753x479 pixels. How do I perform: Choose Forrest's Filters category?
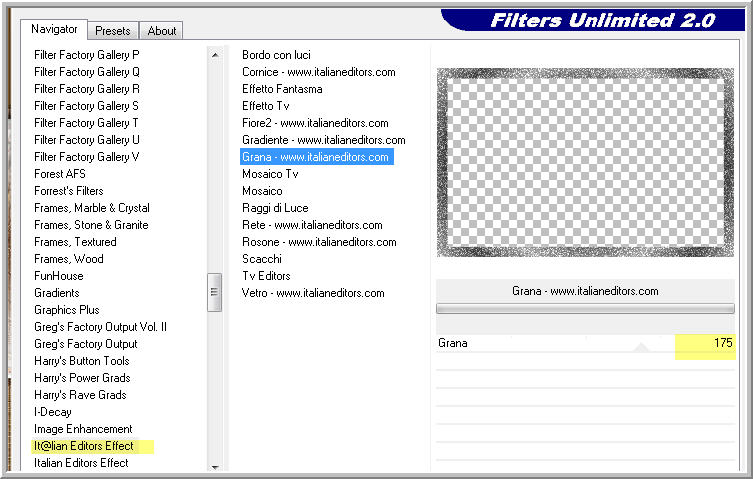(x=69, y=191)
